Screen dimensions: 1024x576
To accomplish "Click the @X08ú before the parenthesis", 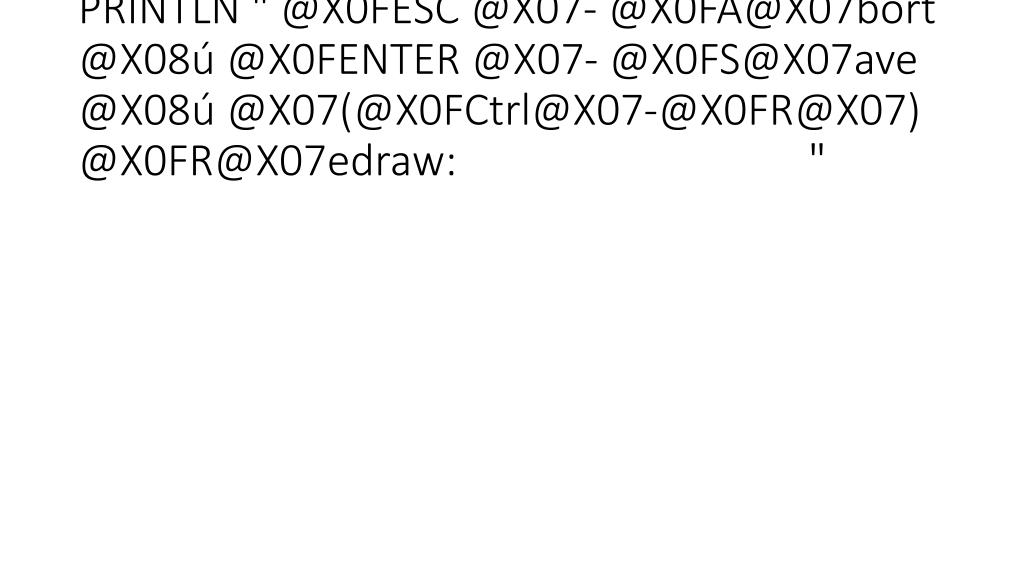I will (x=147, y=111).
